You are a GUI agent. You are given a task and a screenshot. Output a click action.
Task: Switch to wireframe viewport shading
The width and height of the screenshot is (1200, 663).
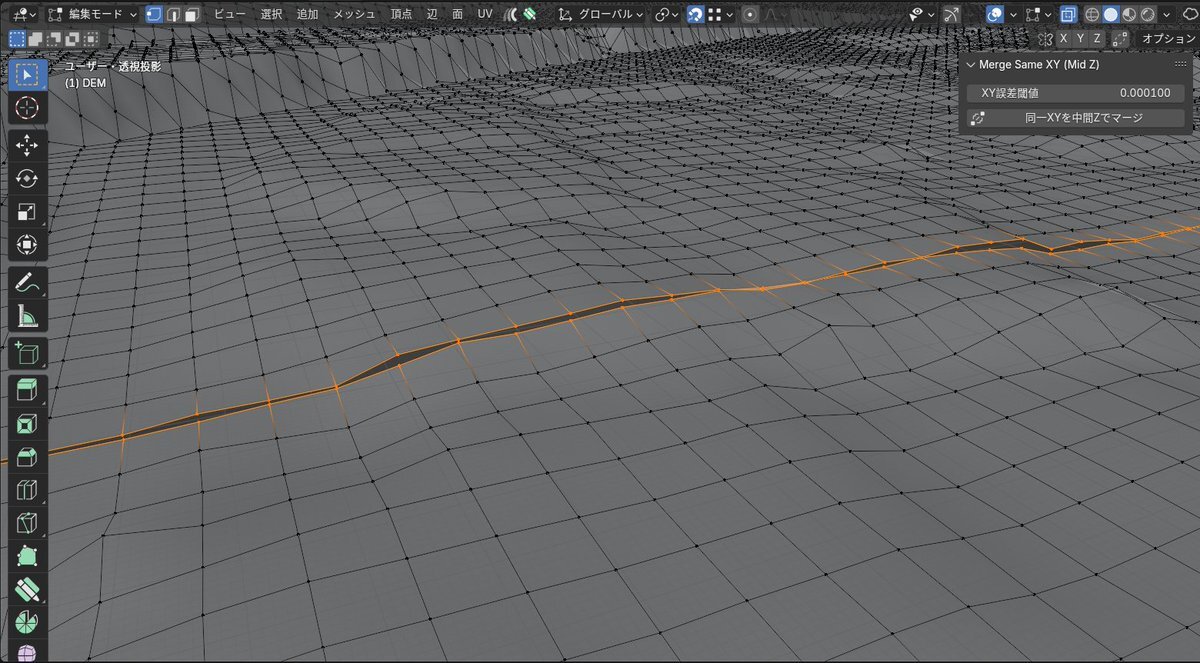click(1092, 14)
